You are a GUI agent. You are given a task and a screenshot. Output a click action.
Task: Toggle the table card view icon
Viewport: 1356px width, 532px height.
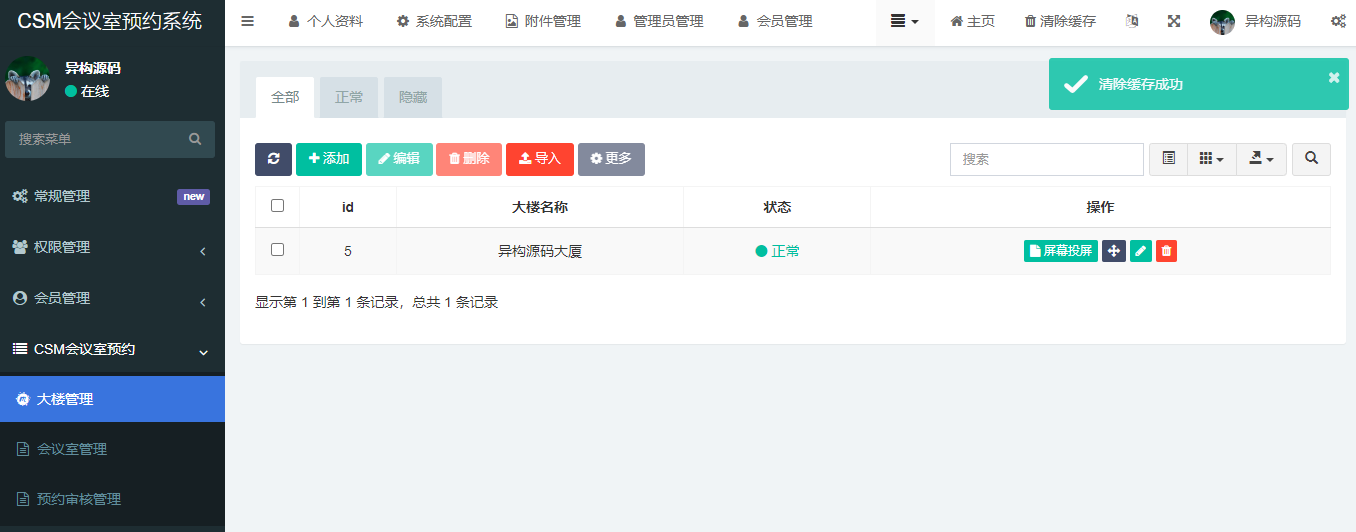(x=1168, y=159)
